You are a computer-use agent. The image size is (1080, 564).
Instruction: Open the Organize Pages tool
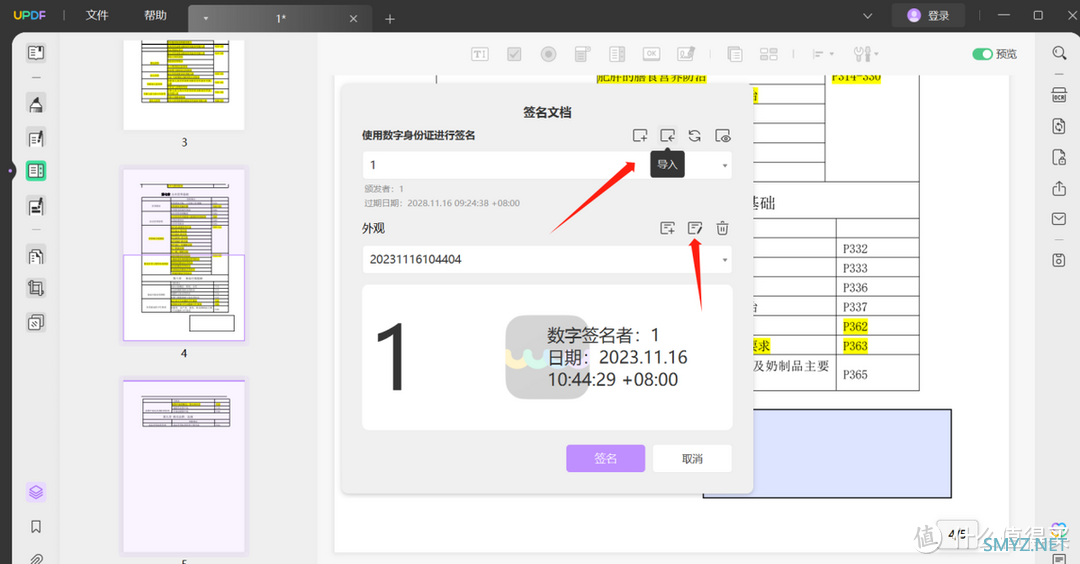pos(36,256)
